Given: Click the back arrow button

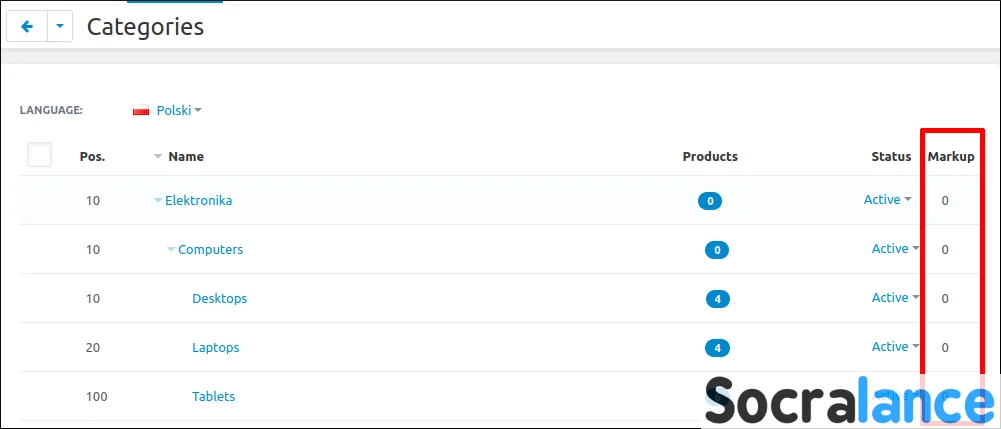Looking at the screenshot, I should pyautogui.click(x=27, y=27).
